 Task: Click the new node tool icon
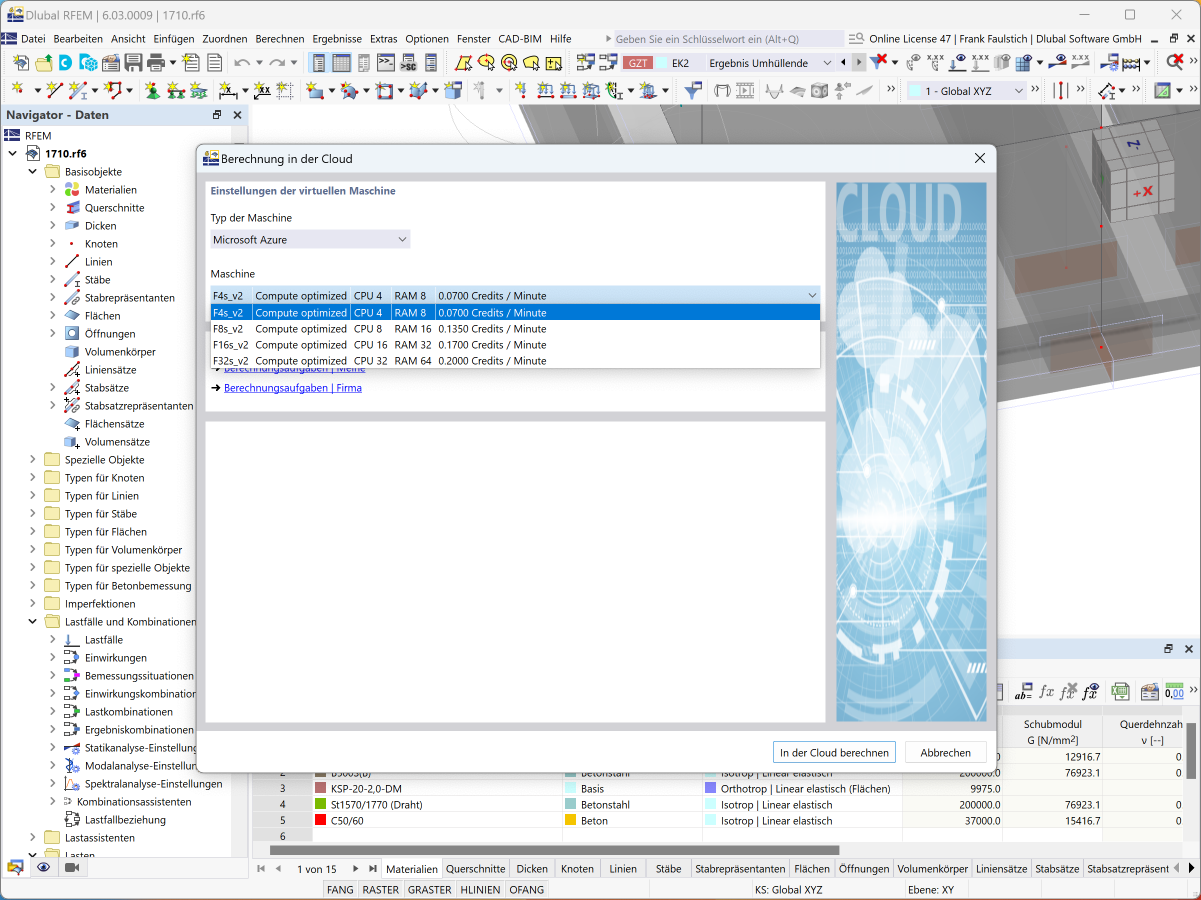[19, 90]
